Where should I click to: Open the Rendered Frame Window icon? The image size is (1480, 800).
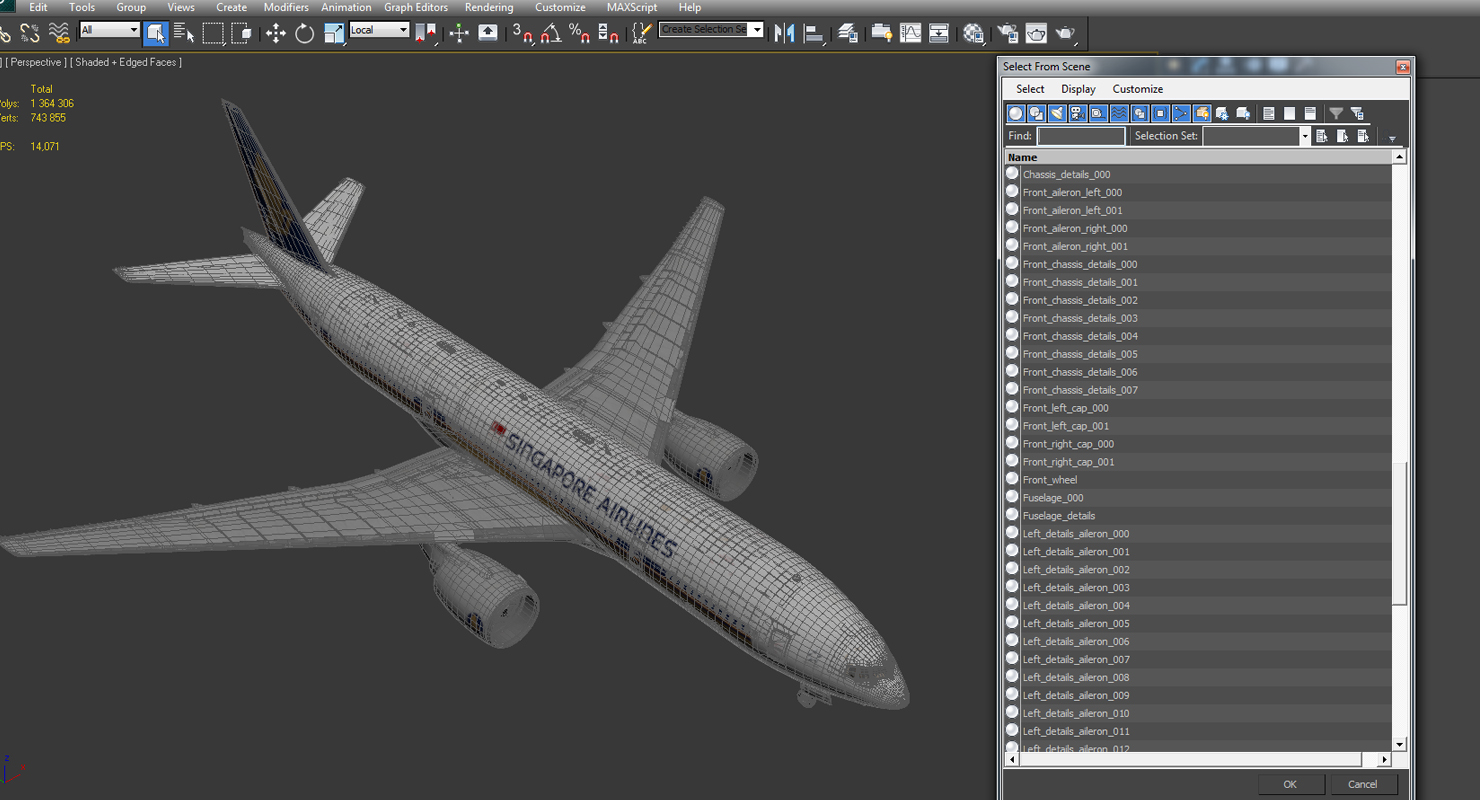(x=1036, y=33)
